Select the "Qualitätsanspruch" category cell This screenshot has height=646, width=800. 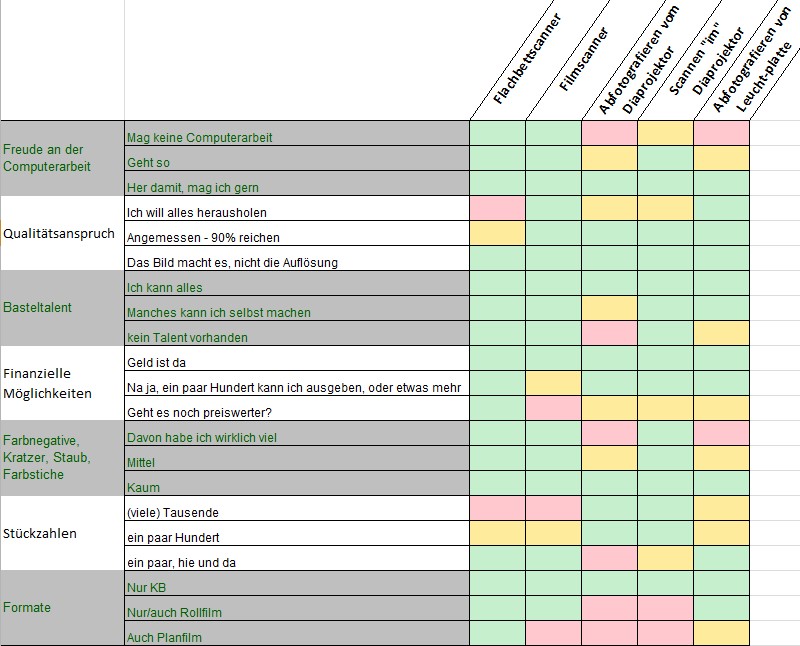[x=62, y=233]
